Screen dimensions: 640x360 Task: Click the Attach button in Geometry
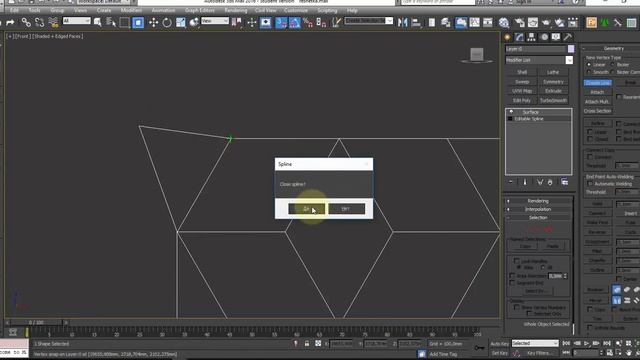pyautogui.click(x=597, y=92)
